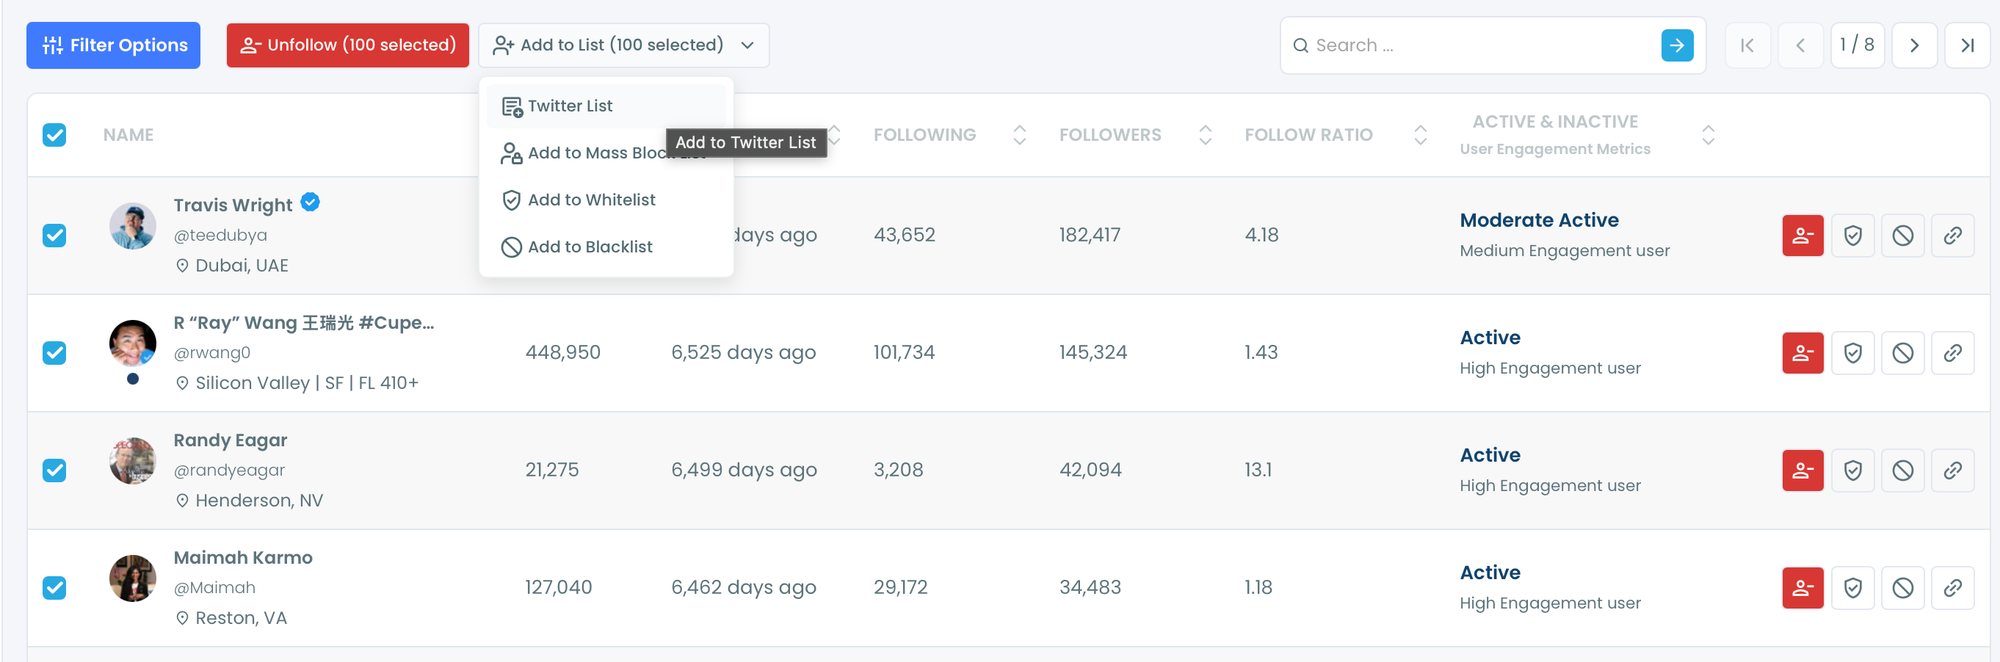Click blacklist icon for Maimah Karmo

tap(1902, 588)
